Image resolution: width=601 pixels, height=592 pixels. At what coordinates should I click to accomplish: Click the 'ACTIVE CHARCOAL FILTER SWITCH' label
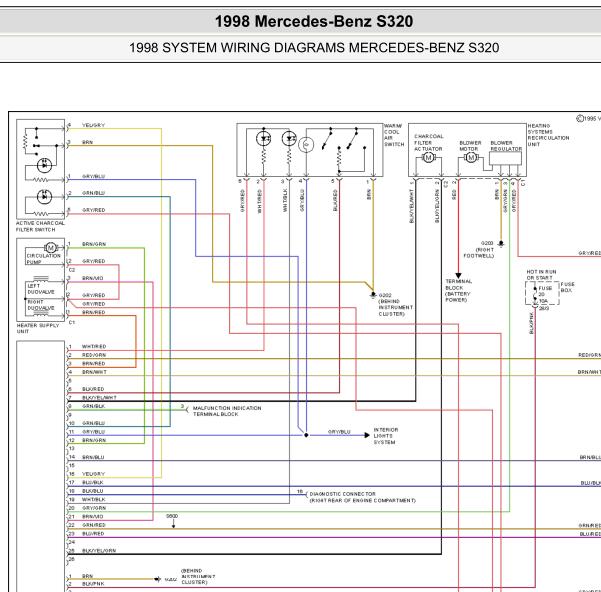[40, 226]
